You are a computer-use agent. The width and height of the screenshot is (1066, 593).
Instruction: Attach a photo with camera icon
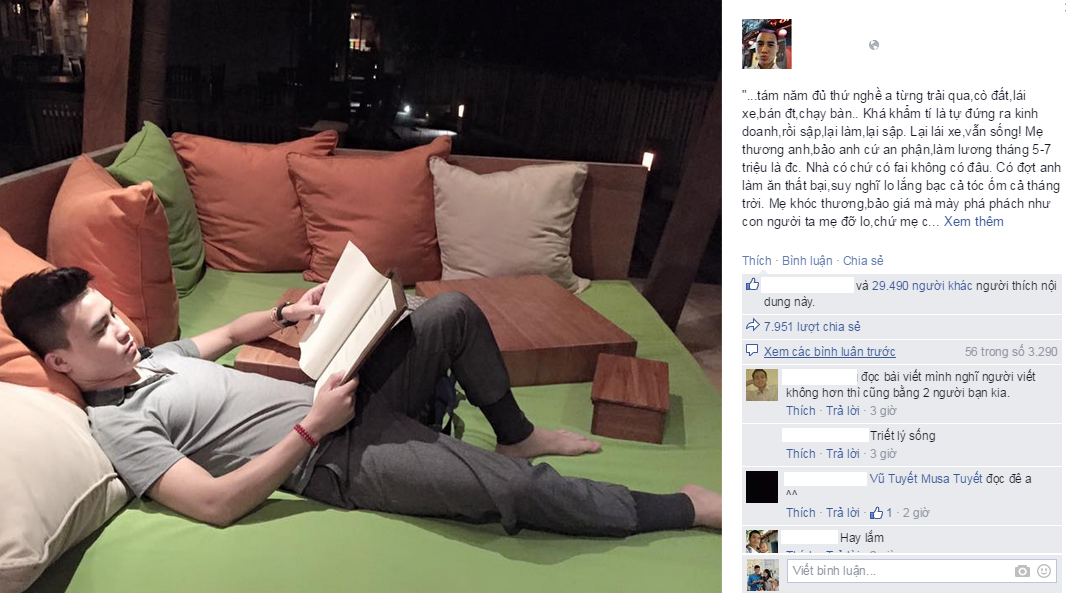[1022, 571]
